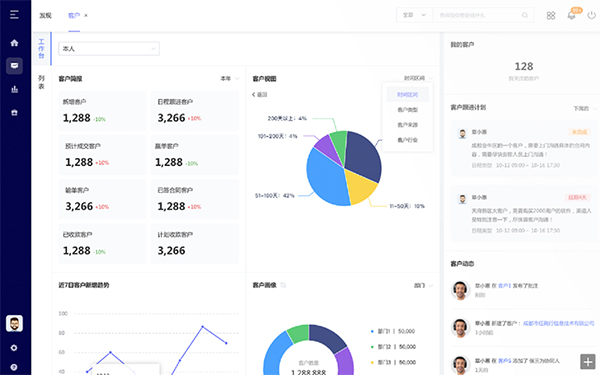Switch to the 列表 vertical tab
This screenshot has height=375, width=600.
(41, 82)
